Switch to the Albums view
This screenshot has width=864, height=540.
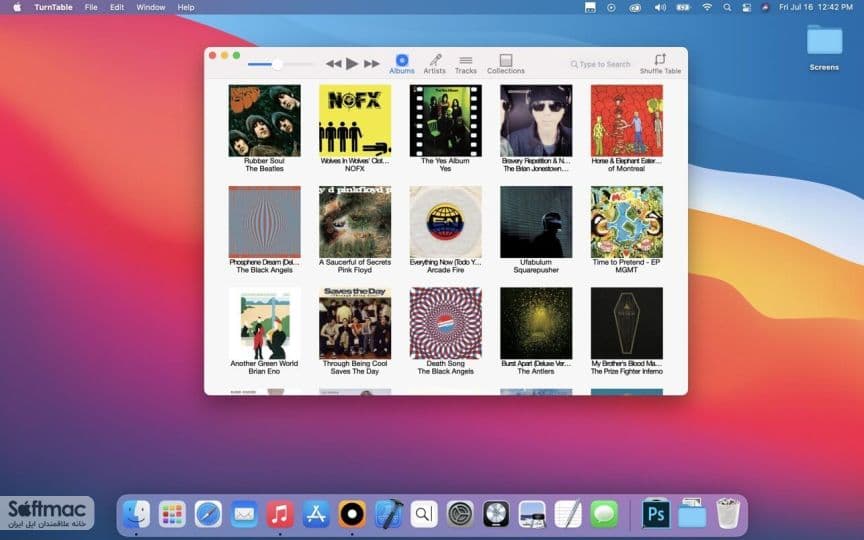pos(402,64)
